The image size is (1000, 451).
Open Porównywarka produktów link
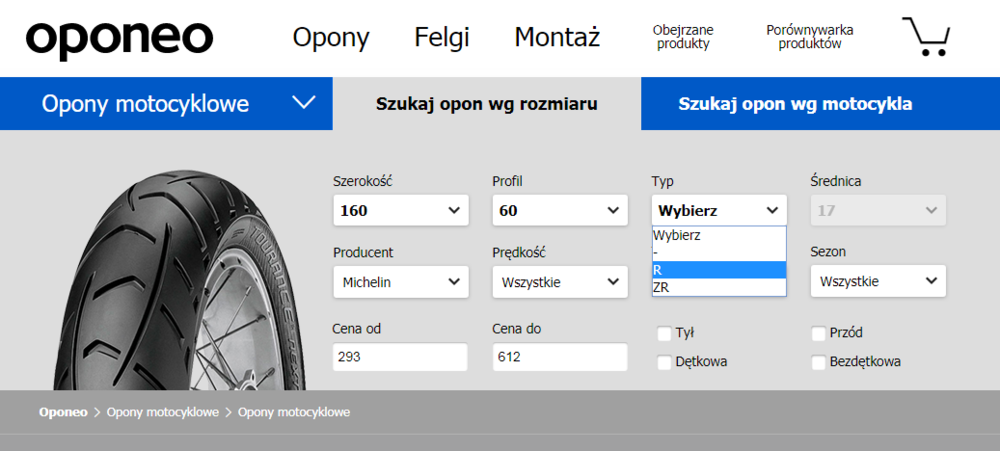click(x=810, y=37)
